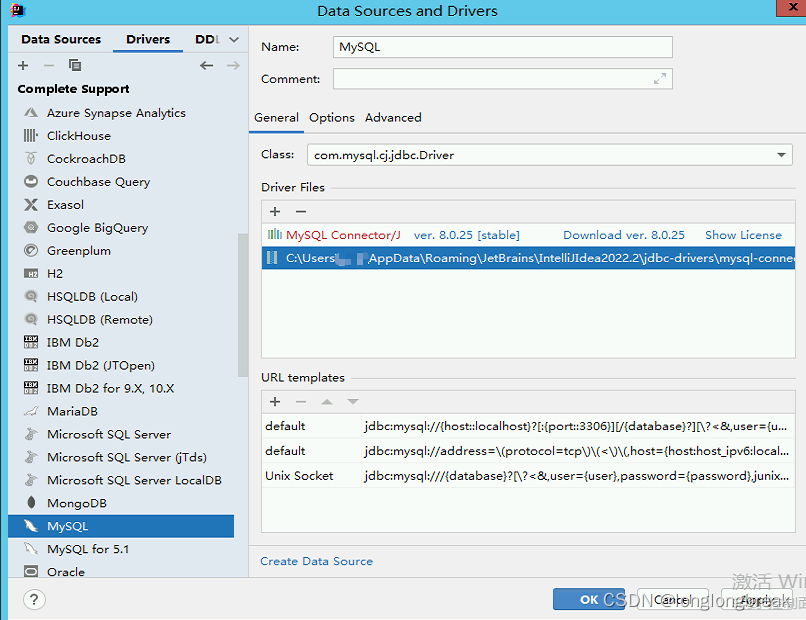Duplicate the selected driver with the copy icon
This screenshot has height=620, width=806.
pos(74,65)
